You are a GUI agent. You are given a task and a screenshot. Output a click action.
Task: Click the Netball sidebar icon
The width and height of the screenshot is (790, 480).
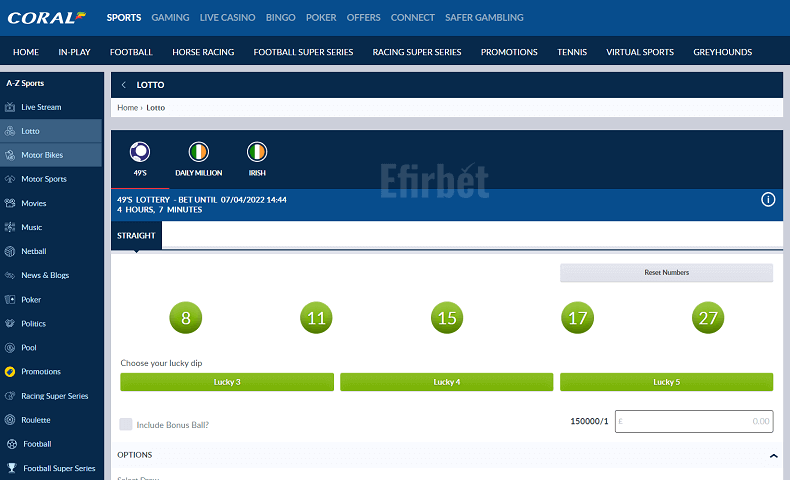coord(10,251)
